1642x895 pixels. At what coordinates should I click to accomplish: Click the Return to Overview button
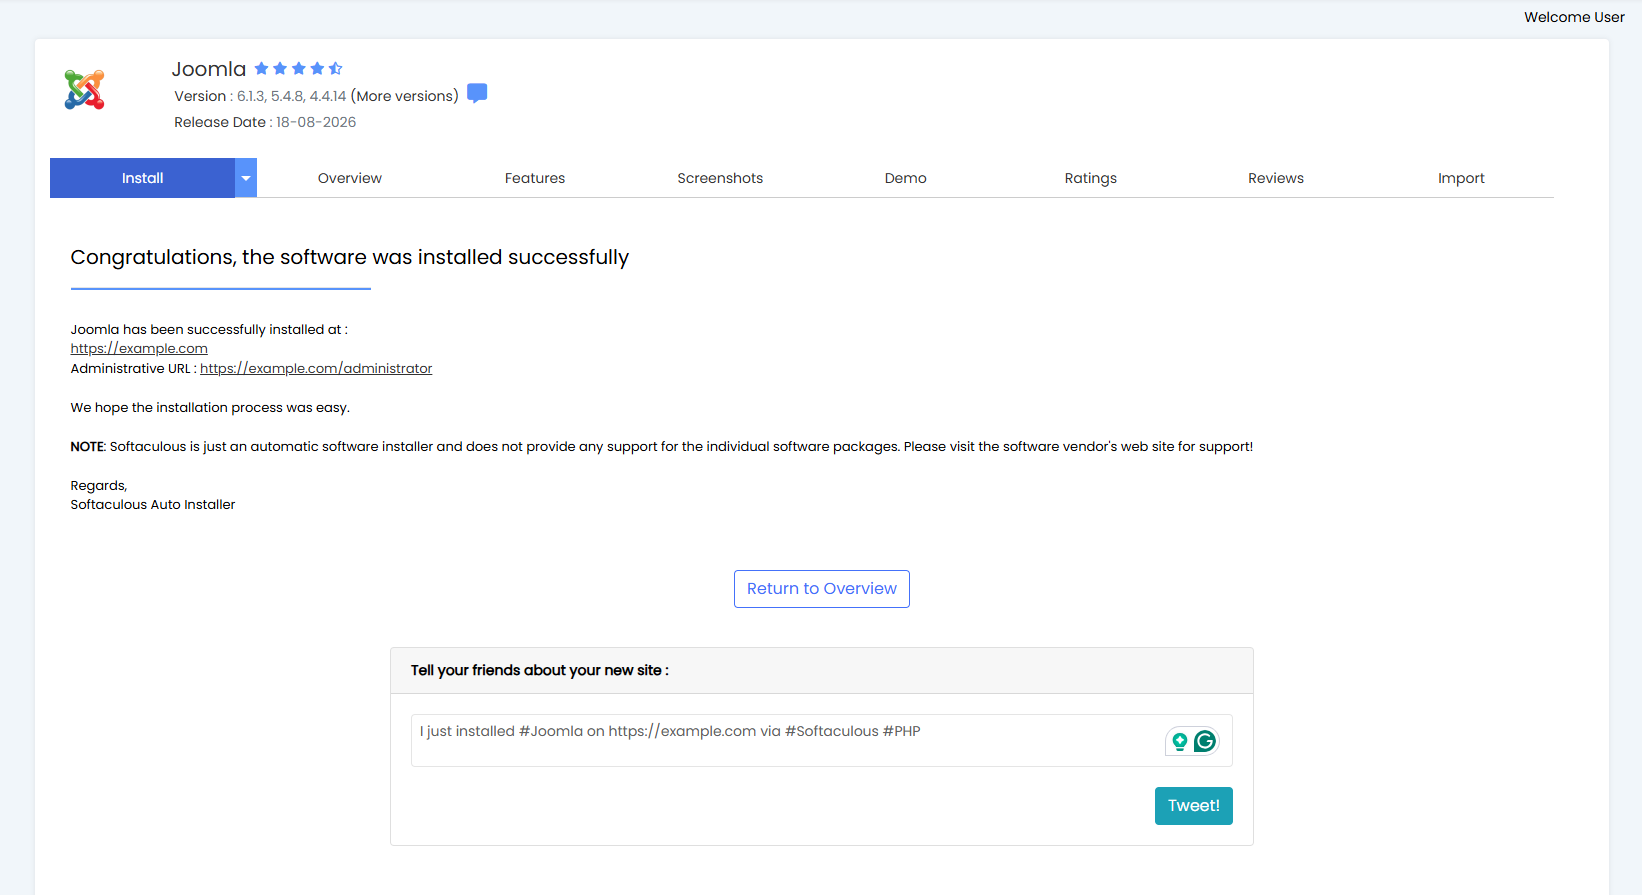point(822,589)
